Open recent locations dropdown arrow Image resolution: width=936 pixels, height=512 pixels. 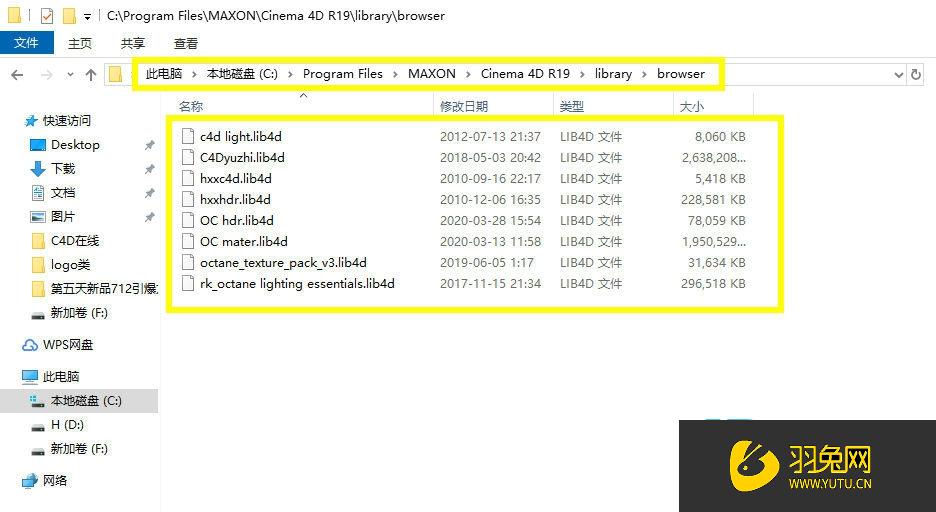pos(70,75)
